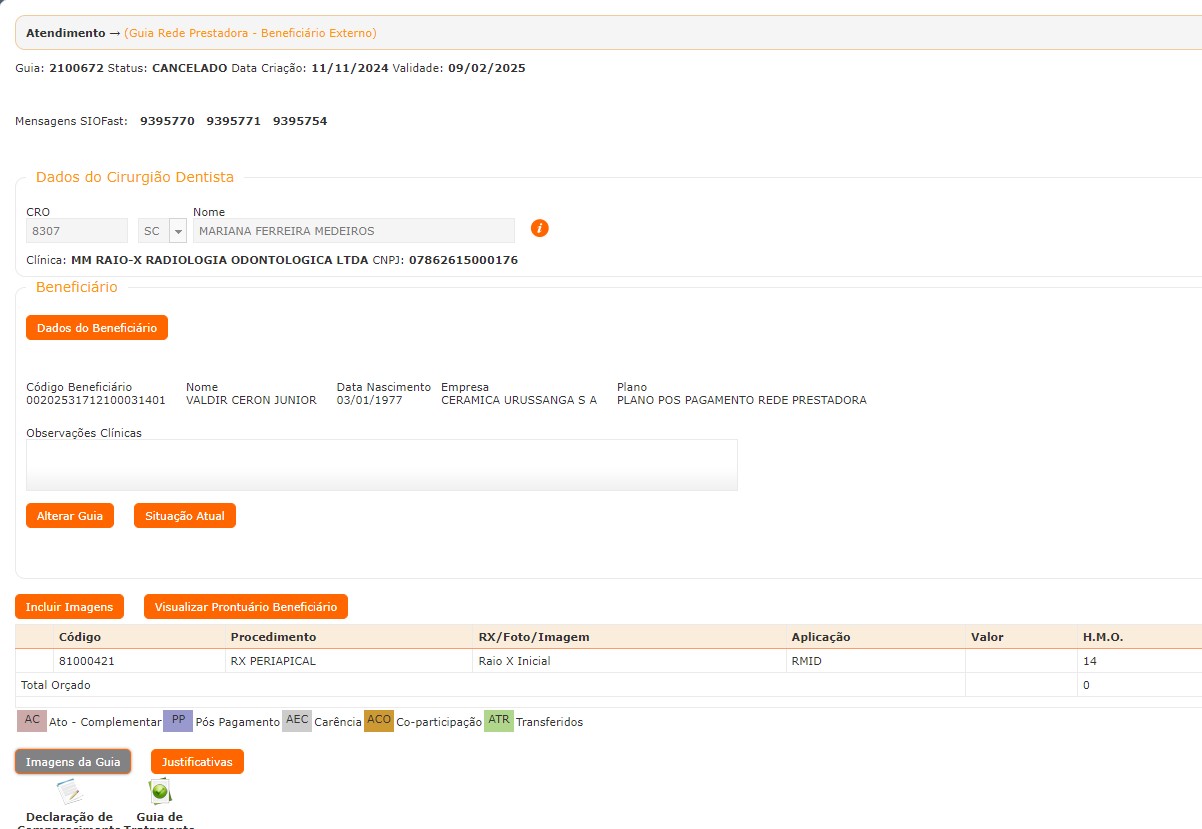Expand the SC state dropdown
Image resolution: width=1202 pixels, height=829 pixels.
(177, 231)
